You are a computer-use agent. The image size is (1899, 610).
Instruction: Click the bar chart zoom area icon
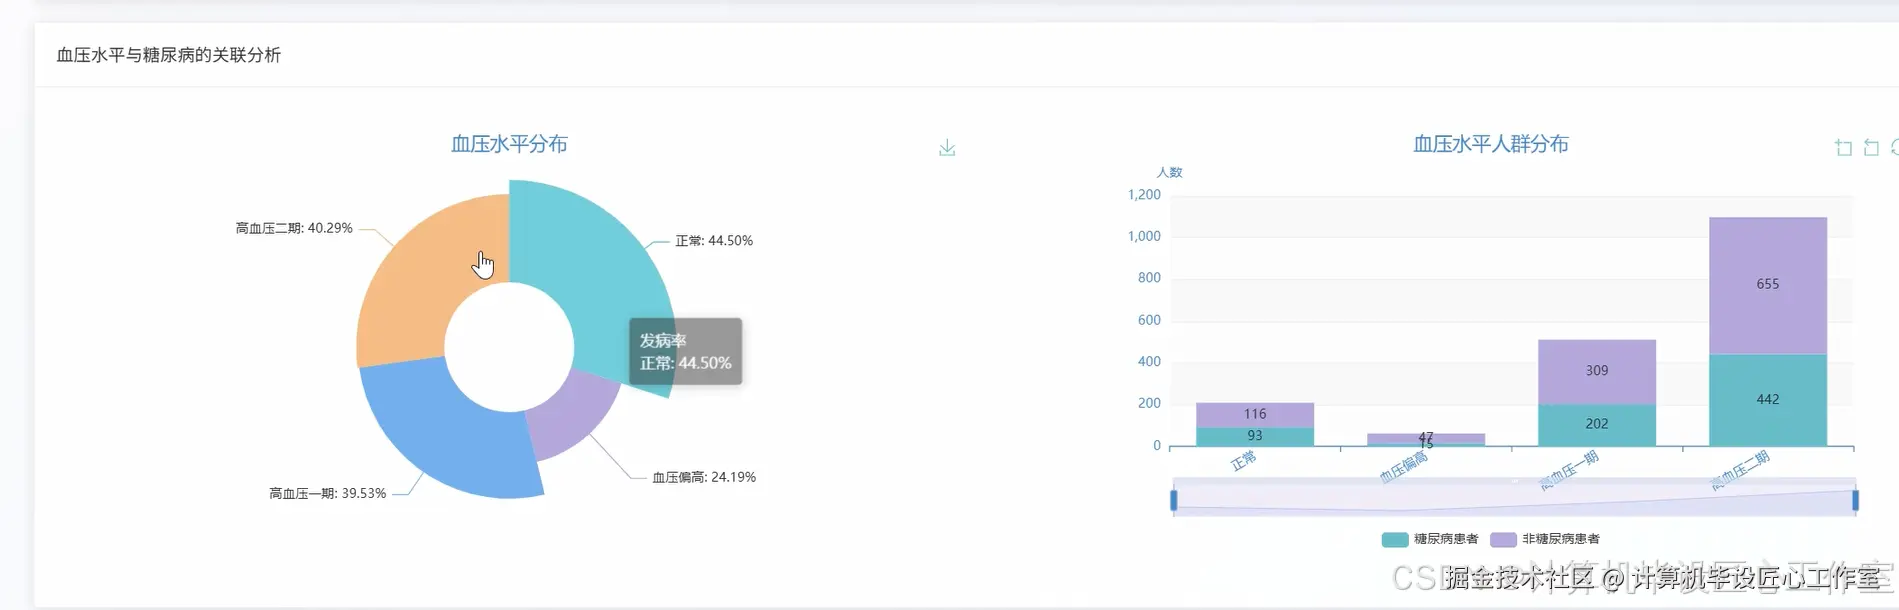pos(1843,148)
